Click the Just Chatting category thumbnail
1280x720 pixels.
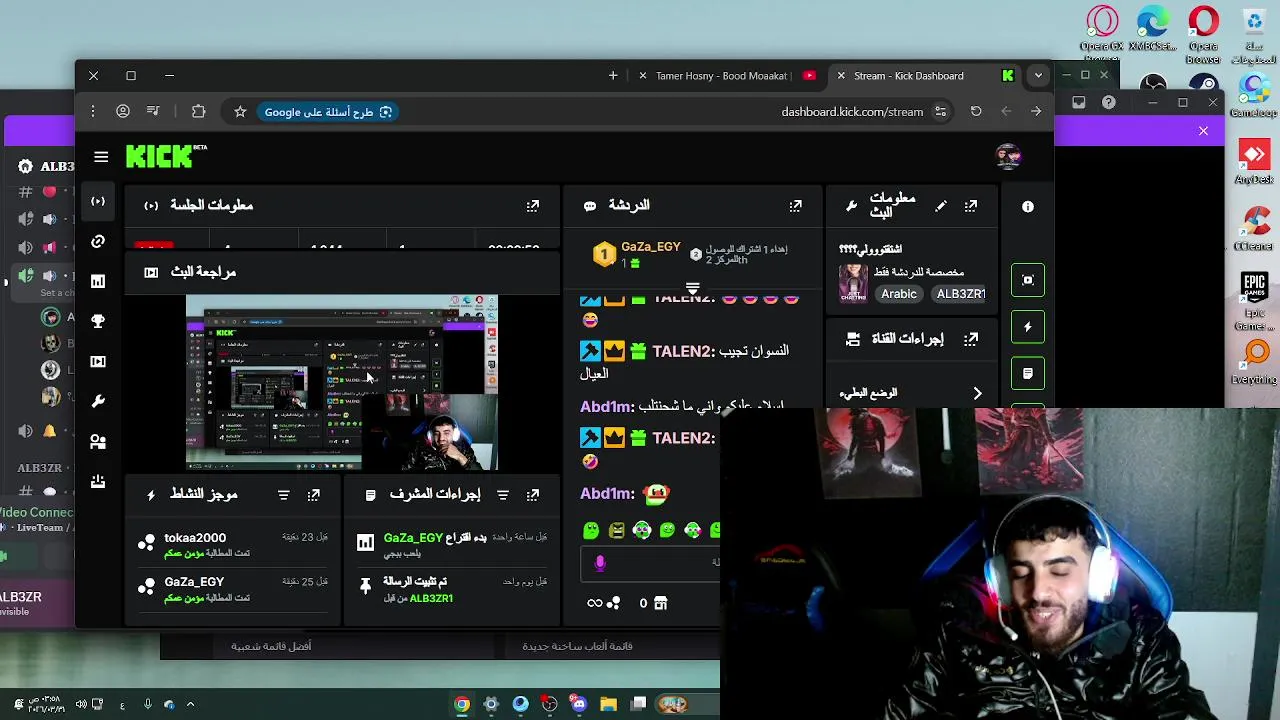[853, 284]
